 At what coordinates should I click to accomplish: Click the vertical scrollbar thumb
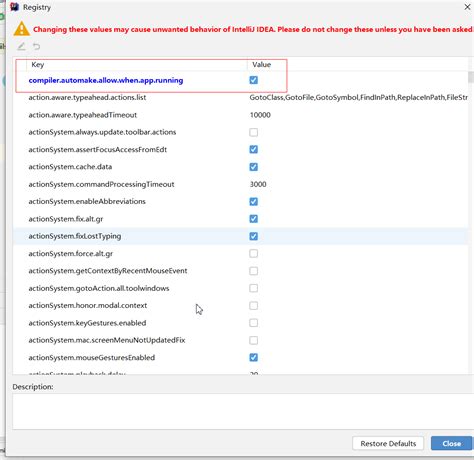click(471, 77)
